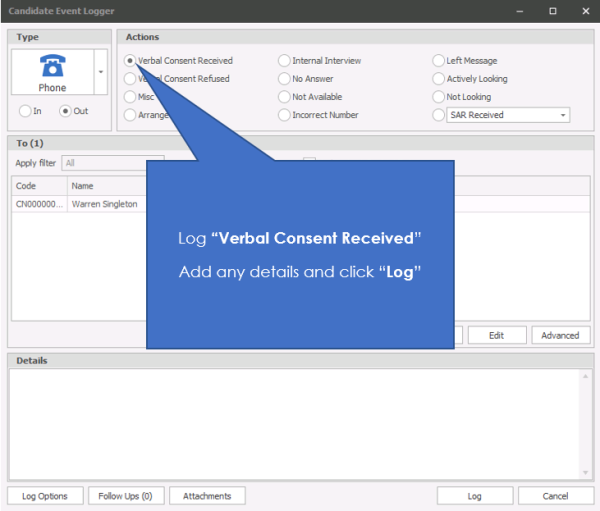The height and width of the screenshot is (511, 600).
Task: Select the Not Looking option
Action: click(x=439, y=97)
